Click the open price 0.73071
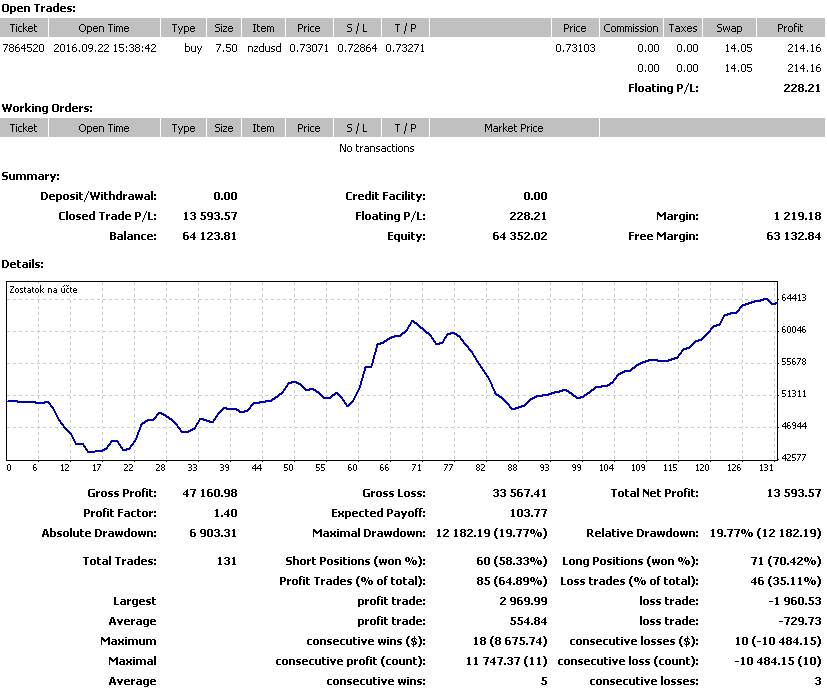This screenshot has height=690, width=827. (x=309, y=48)
